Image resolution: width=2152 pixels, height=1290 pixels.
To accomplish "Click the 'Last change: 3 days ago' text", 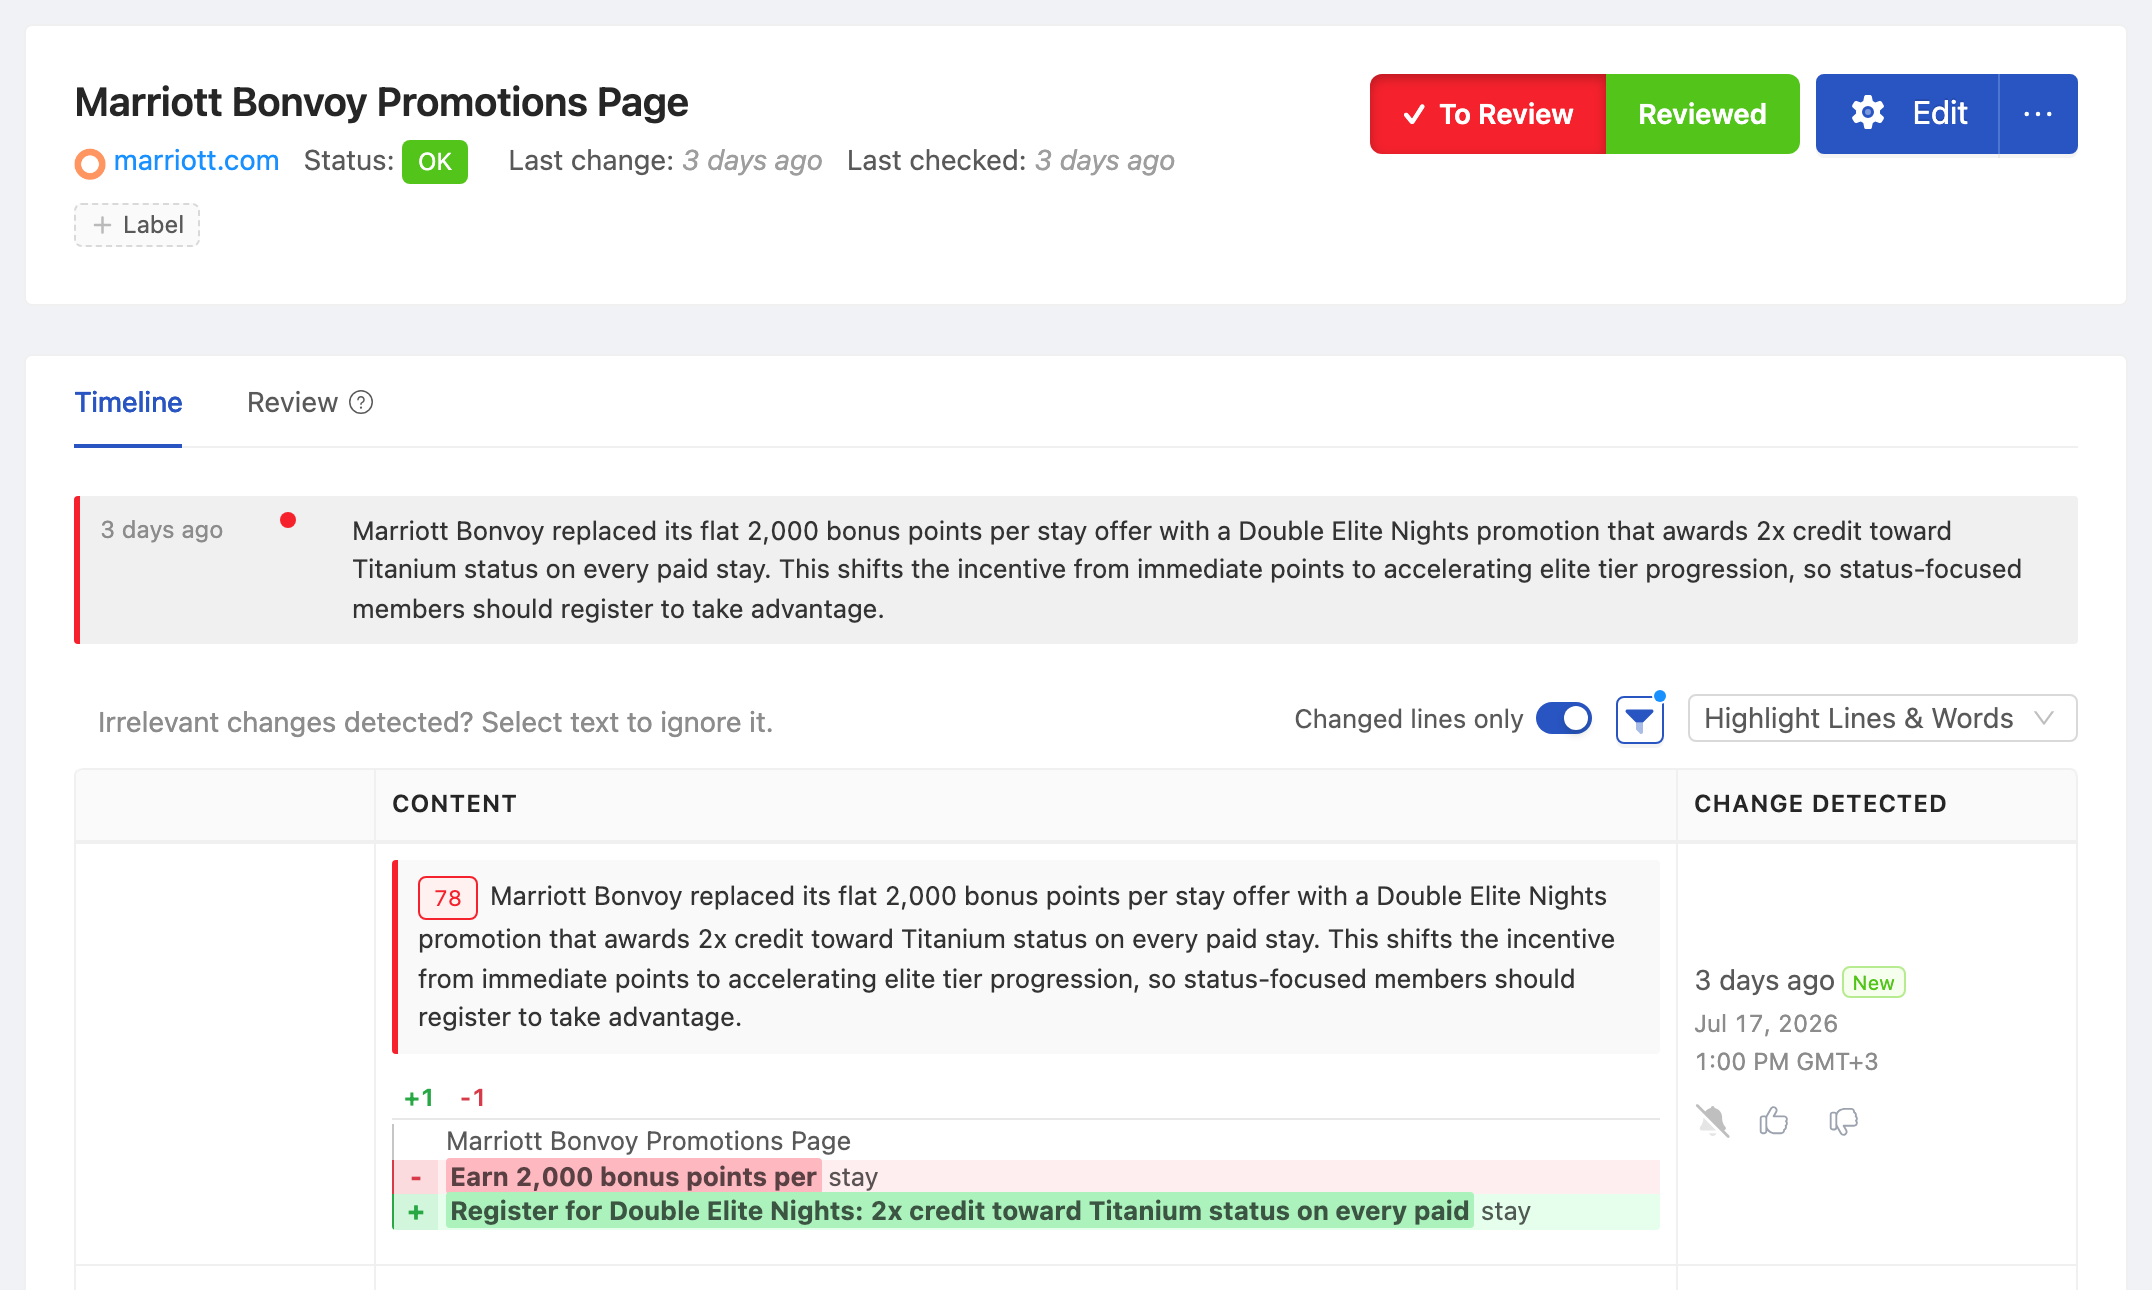I will click(x=665, y=160).
